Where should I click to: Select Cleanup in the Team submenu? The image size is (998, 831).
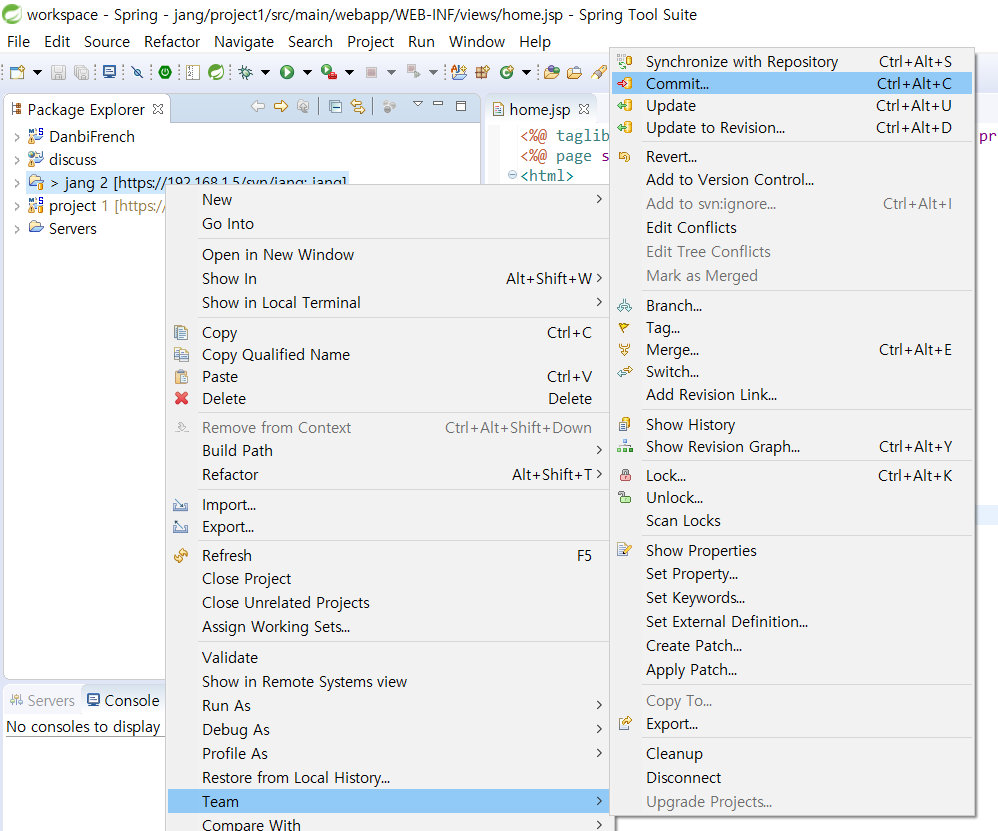point(792,753)
